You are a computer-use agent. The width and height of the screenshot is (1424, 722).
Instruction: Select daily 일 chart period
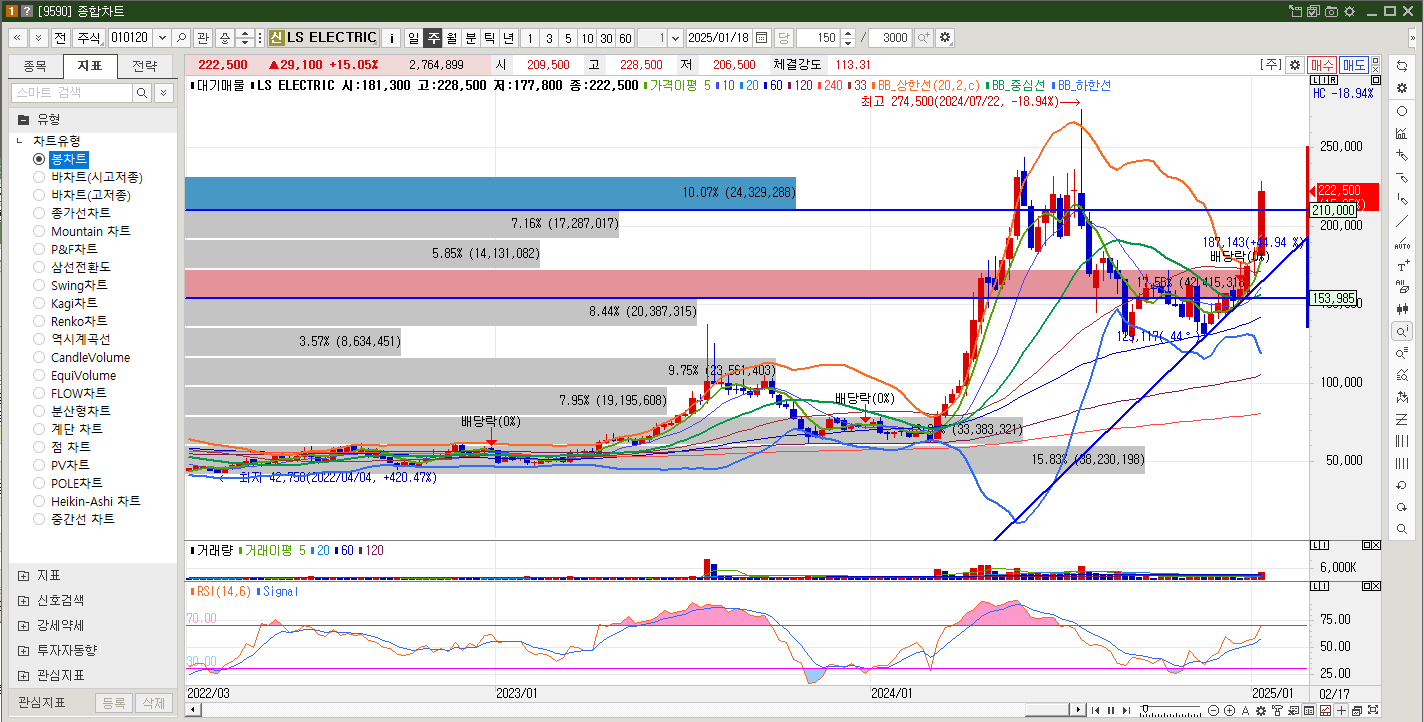[x=413, y=37]
